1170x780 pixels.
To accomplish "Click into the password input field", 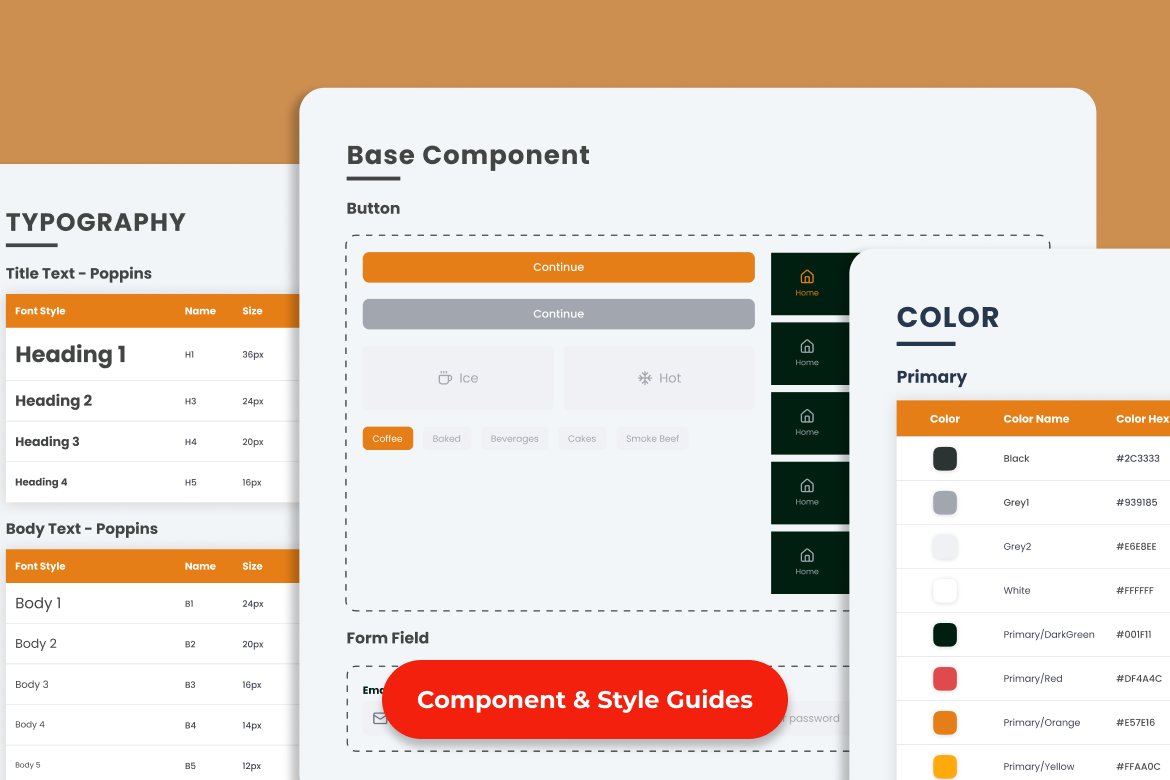I will tap(815, 718).
